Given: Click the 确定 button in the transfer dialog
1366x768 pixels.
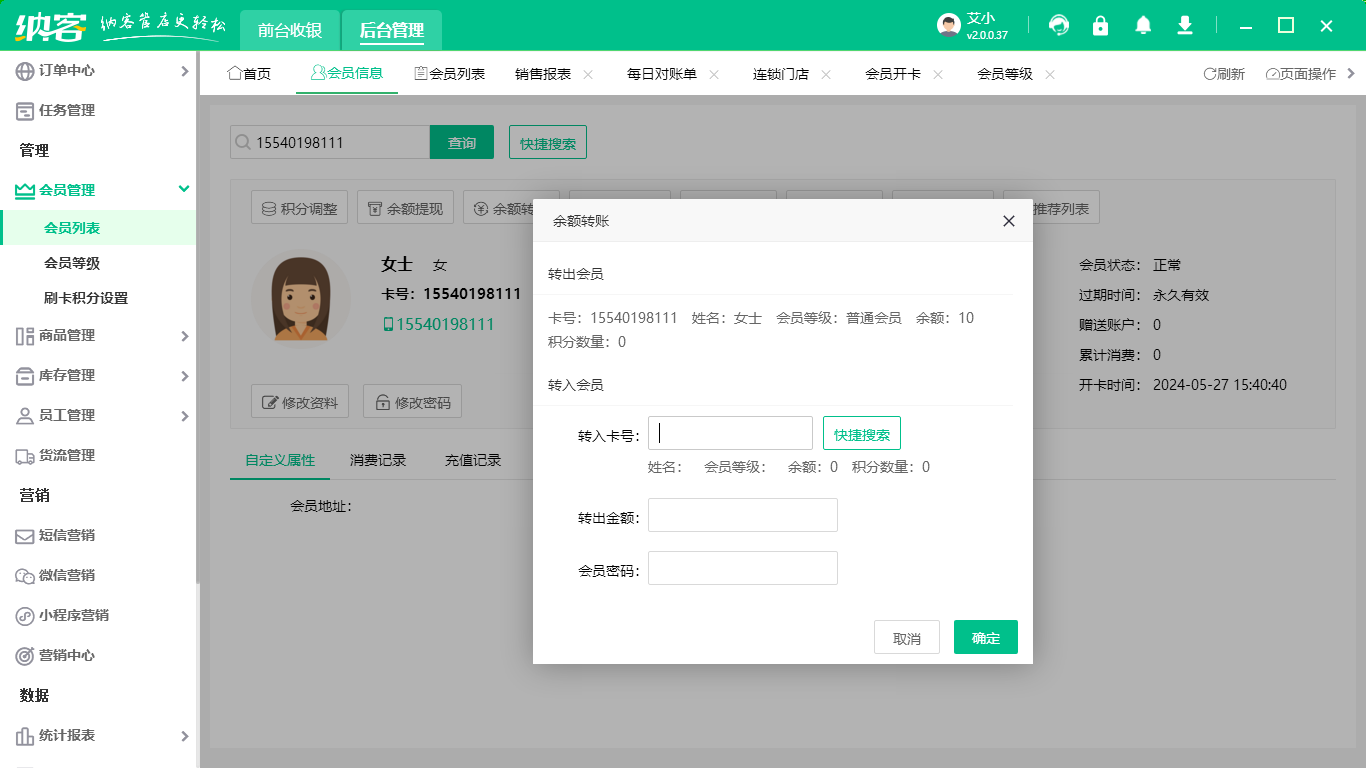Looking at the screenshot, I should pos(985,637).
